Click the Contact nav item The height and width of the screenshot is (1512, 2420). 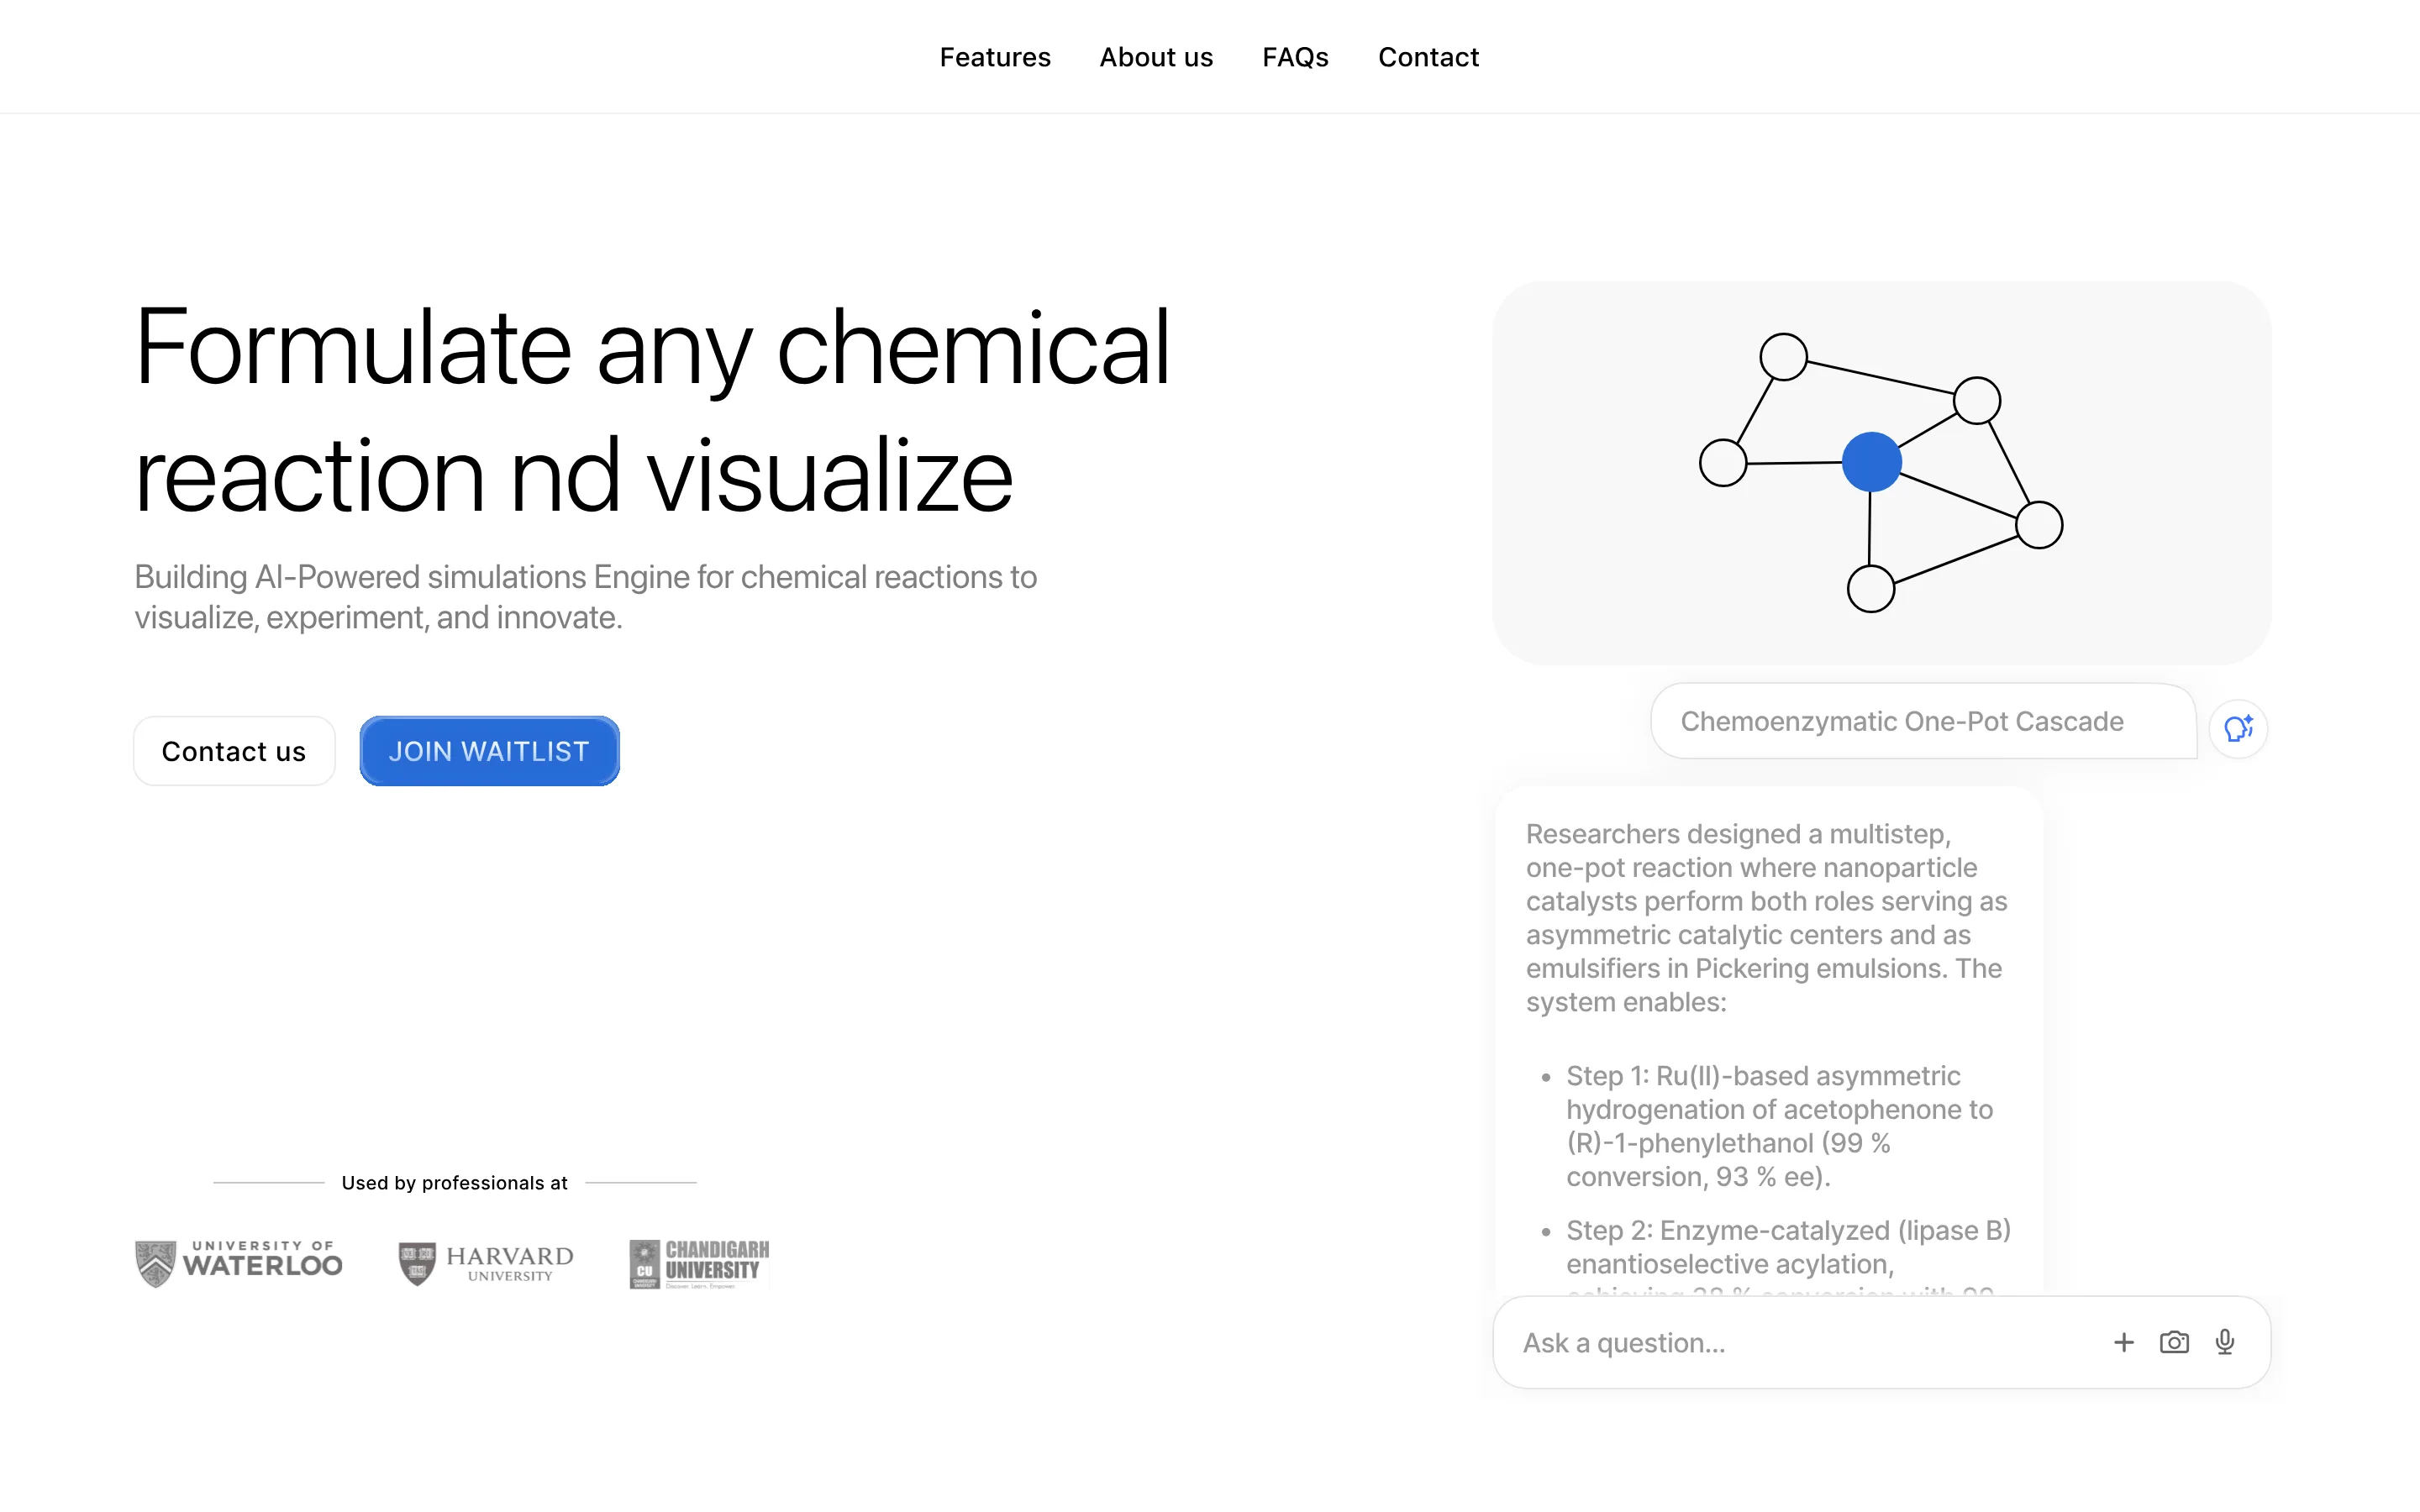(1428, 57)
